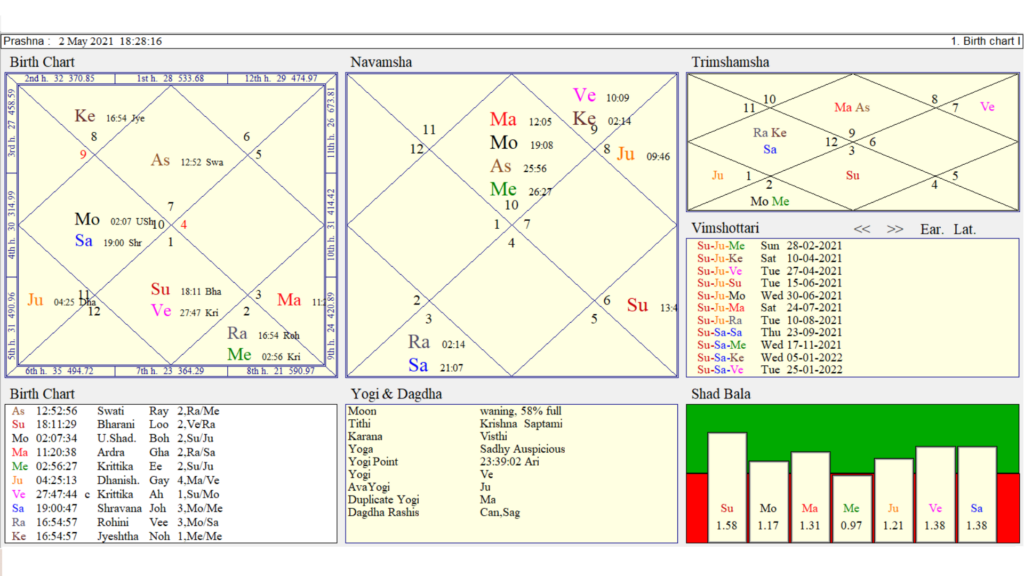This screenshot has width=1024, height=576.
Task: Click Su planet in Birth Chart diagram
Action: (161, 289)
